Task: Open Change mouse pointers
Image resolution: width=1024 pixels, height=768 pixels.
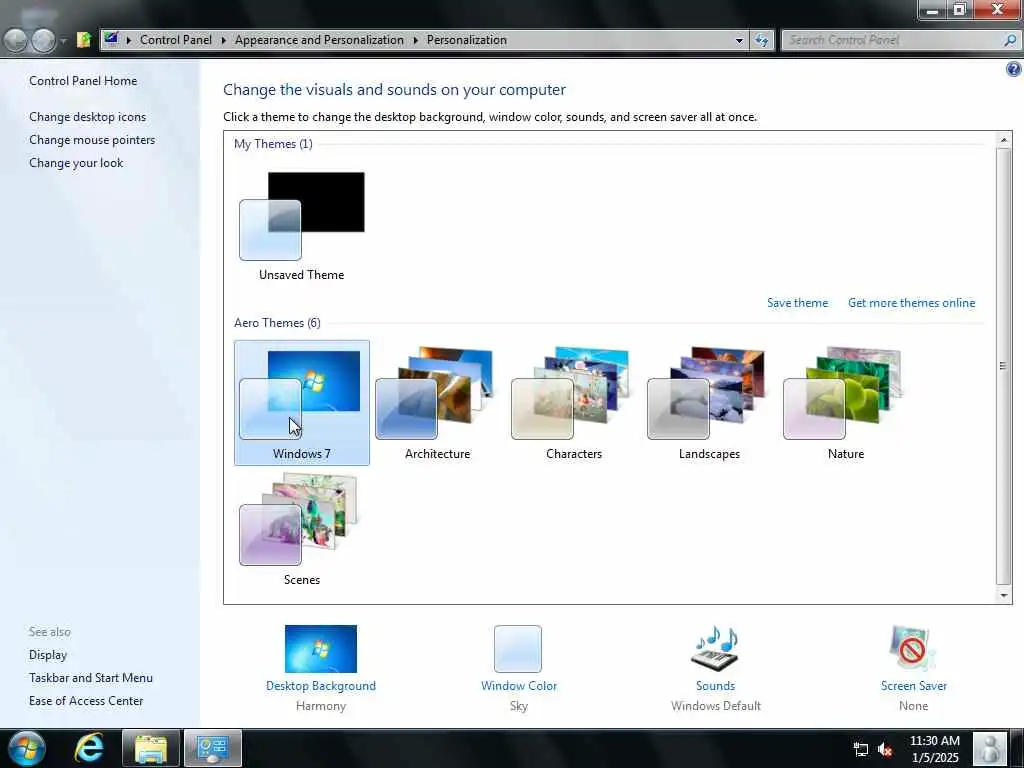Action: (x=92, y=140)
